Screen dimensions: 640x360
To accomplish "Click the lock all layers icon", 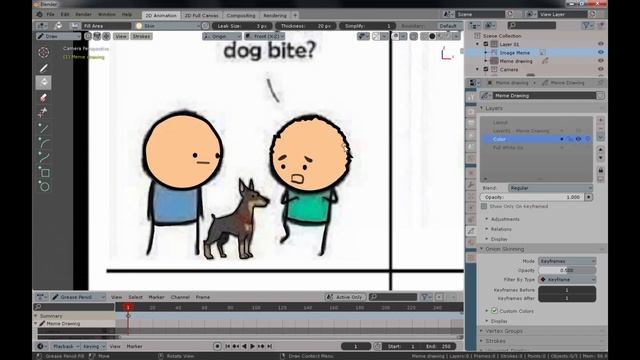I will [600, 170].
